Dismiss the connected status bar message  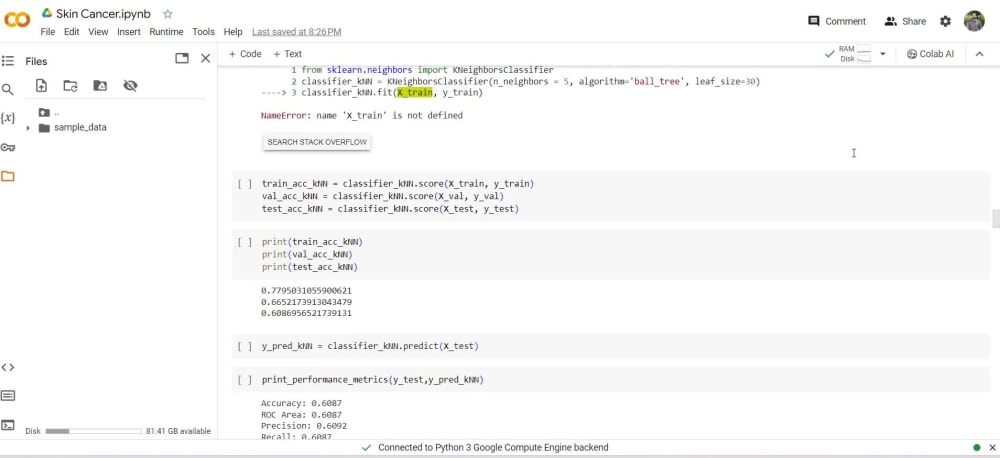pos(992,448)
